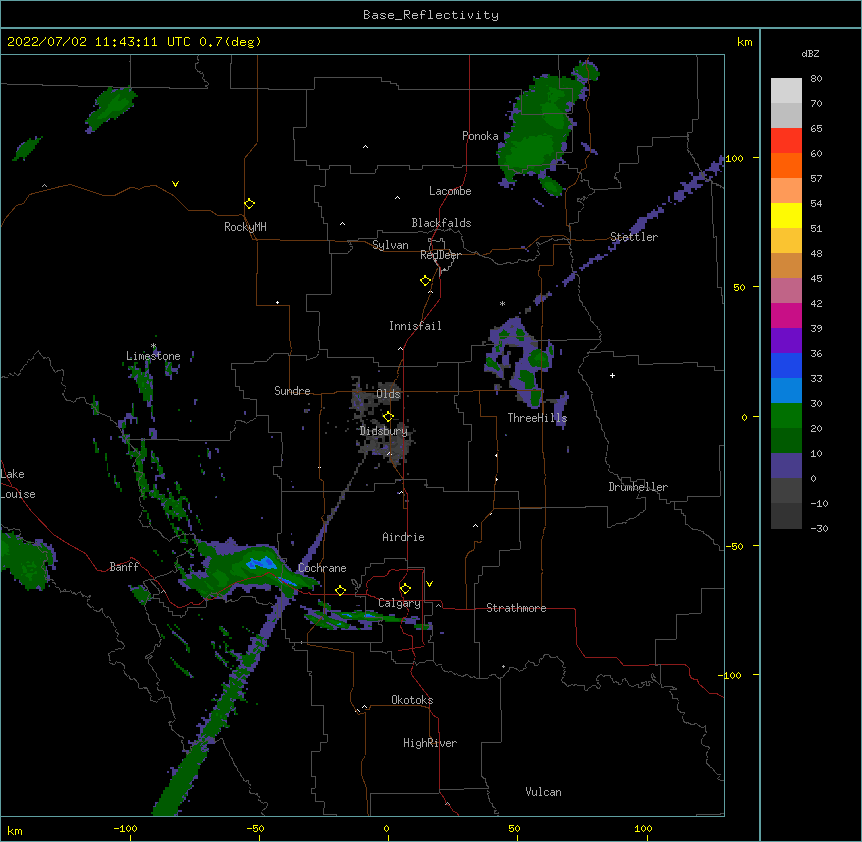Click the Stettler town label
Image resolution: width=862 pixels, height=842 pixels.
coord(634,237)
